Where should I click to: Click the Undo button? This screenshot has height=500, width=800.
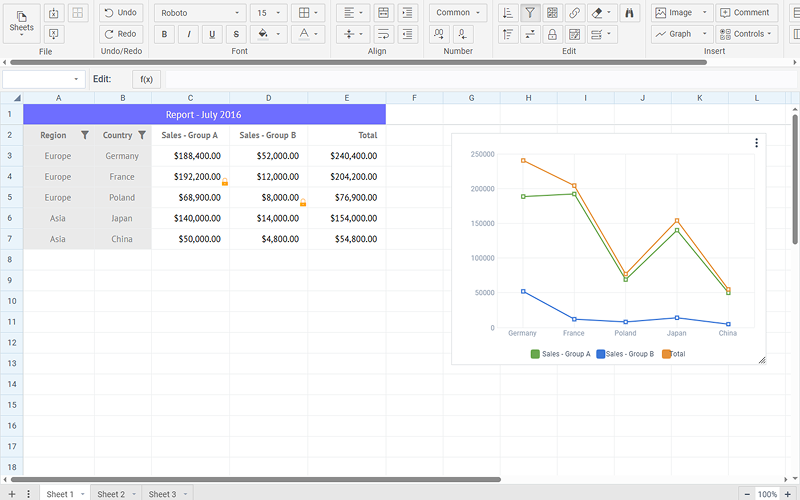pyautogui.click(x=121, y=13)
